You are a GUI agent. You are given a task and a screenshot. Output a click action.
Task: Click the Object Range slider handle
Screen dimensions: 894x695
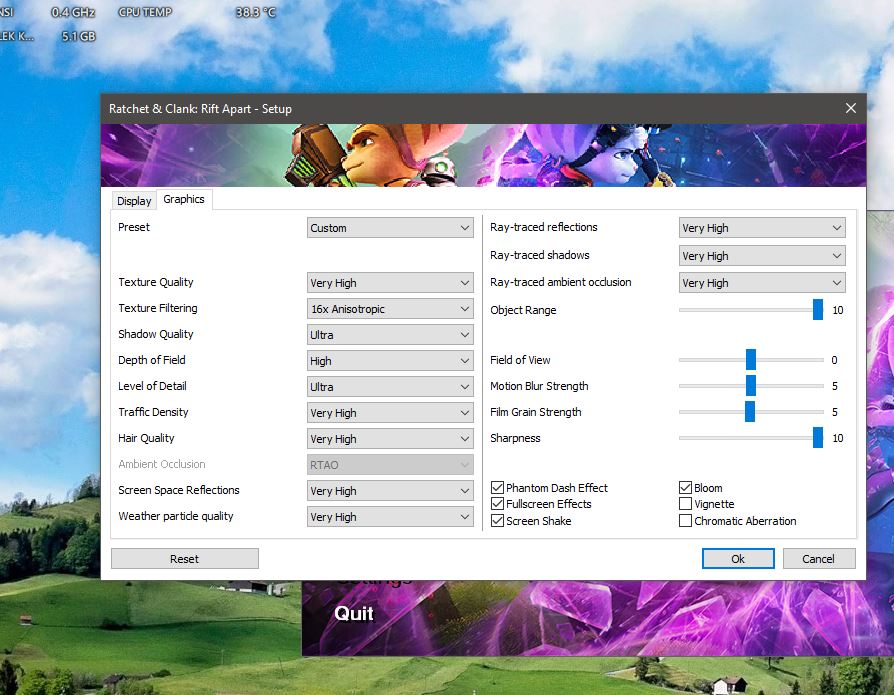point(818,310)
